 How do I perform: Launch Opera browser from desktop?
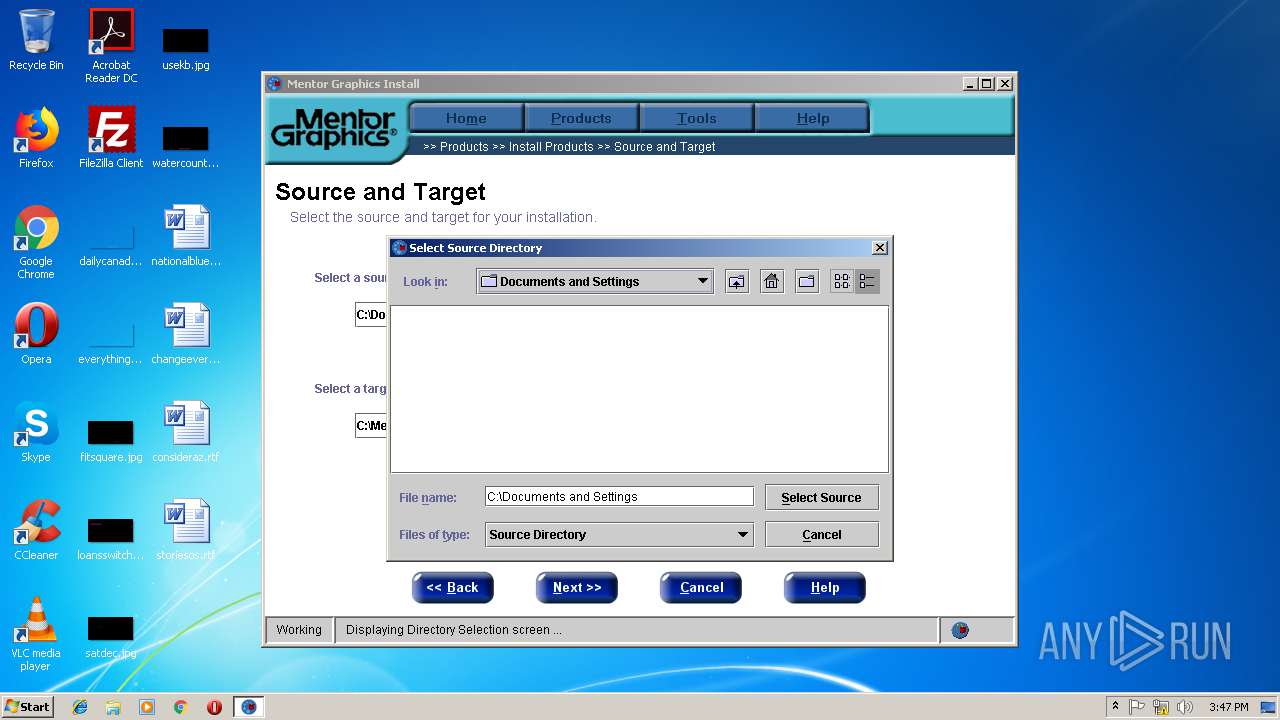[x=36, y=334]
